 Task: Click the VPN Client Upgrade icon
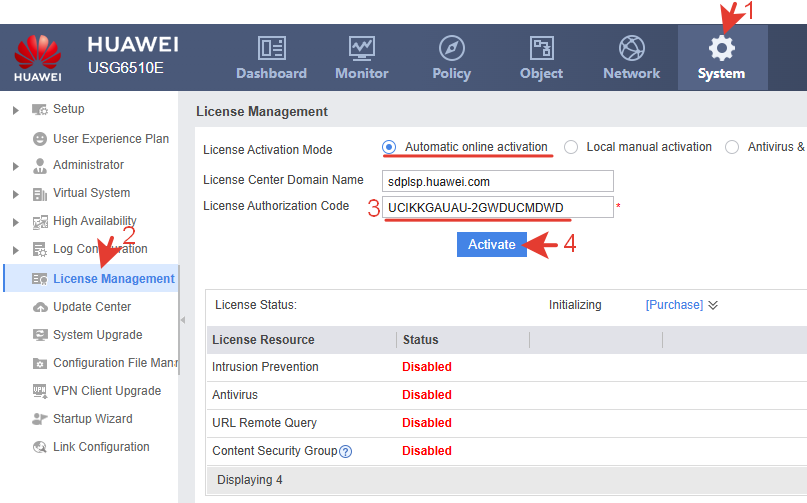[40, 391]
